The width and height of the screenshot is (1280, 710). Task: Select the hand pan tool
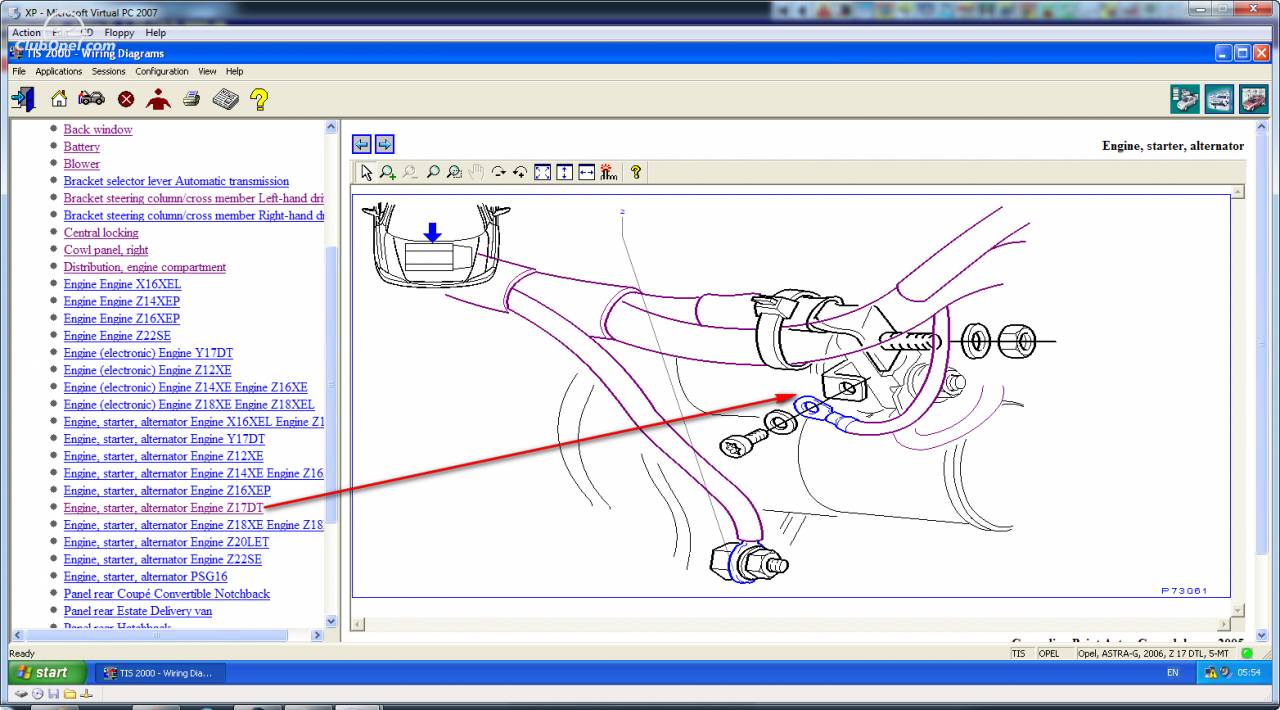click(476, 172)
